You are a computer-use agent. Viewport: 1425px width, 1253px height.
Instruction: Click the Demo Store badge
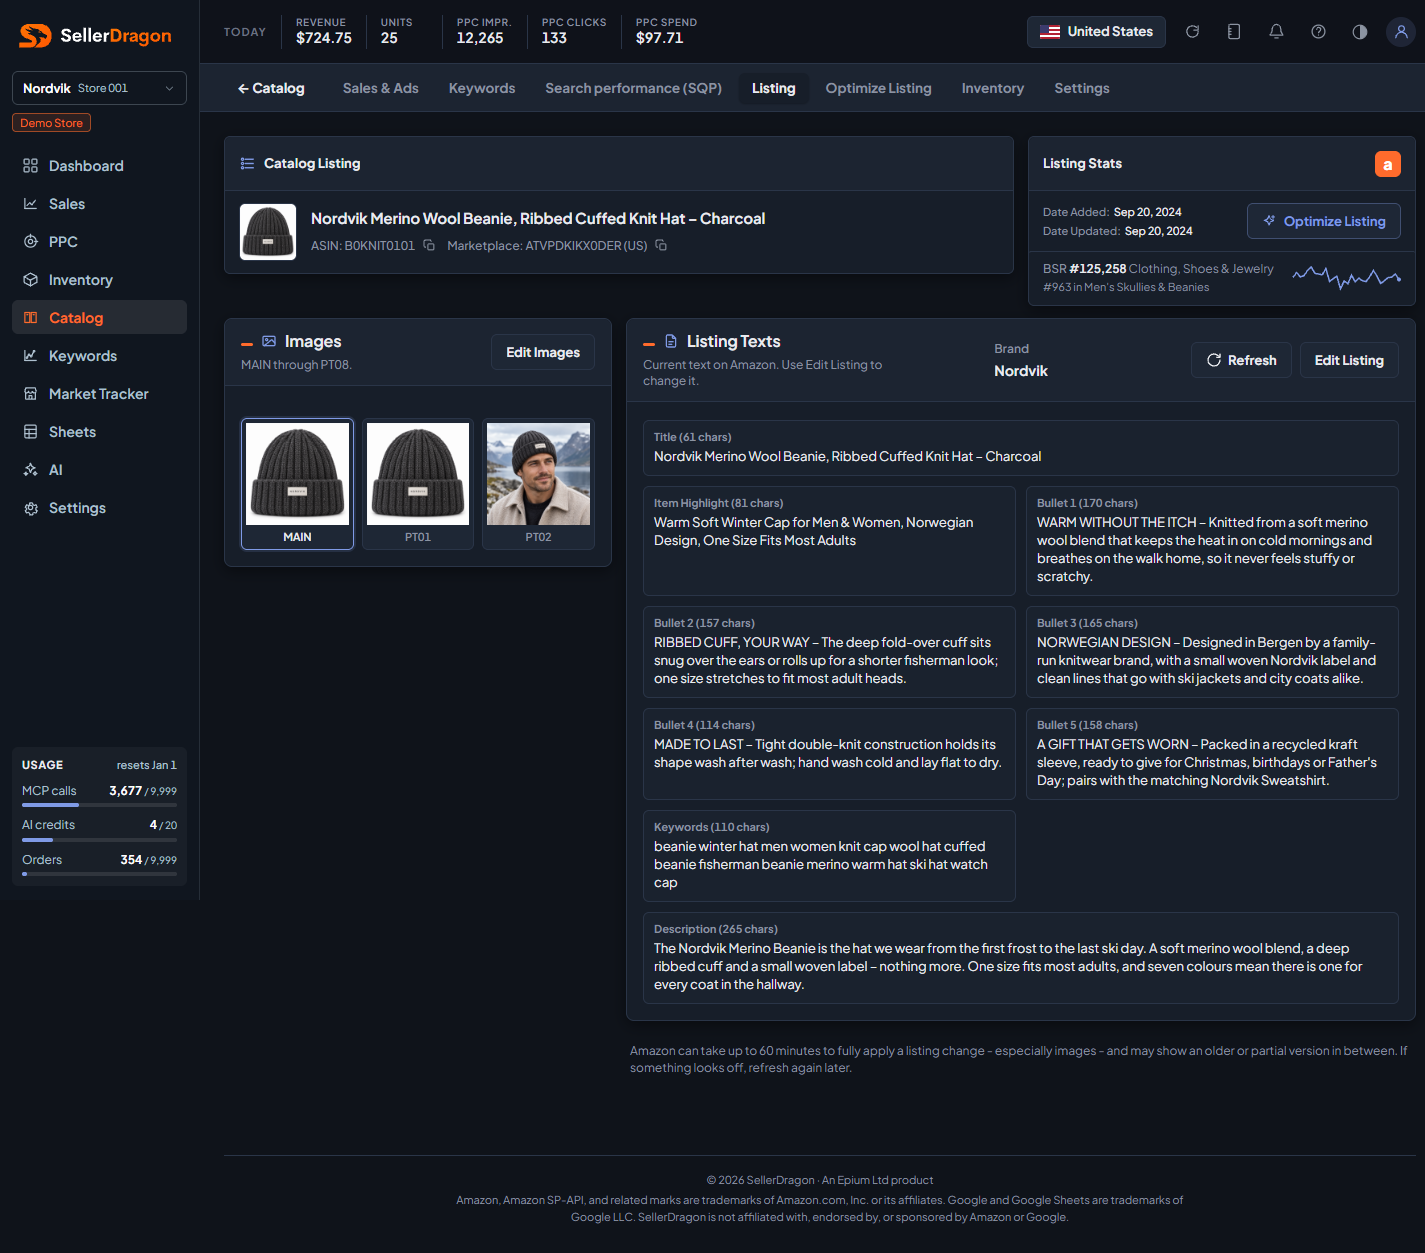point(52,123)
